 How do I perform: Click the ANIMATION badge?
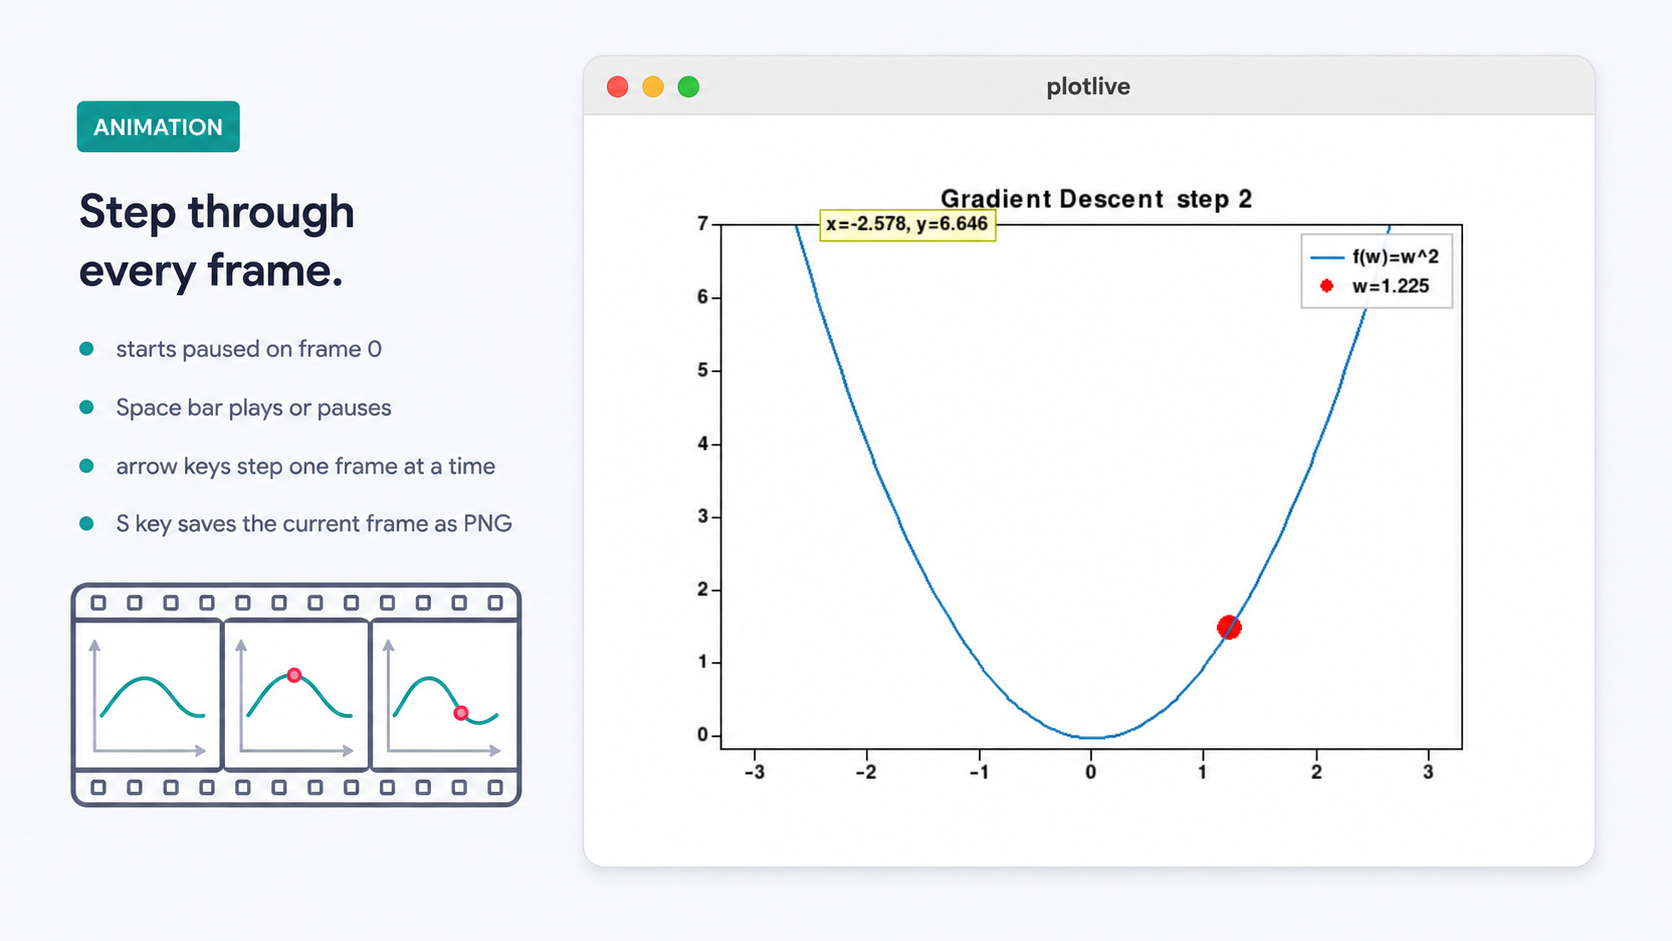click(x=158, y=127)
